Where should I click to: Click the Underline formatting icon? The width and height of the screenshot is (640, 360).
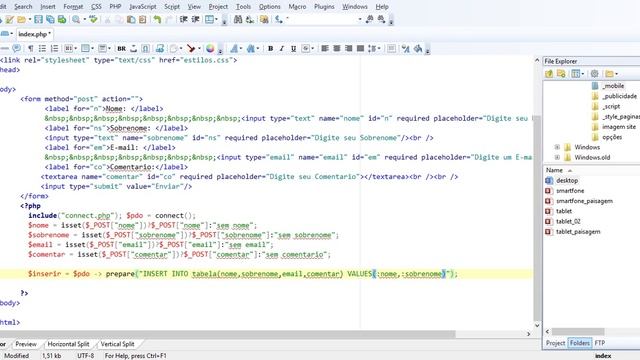point(293,49)
